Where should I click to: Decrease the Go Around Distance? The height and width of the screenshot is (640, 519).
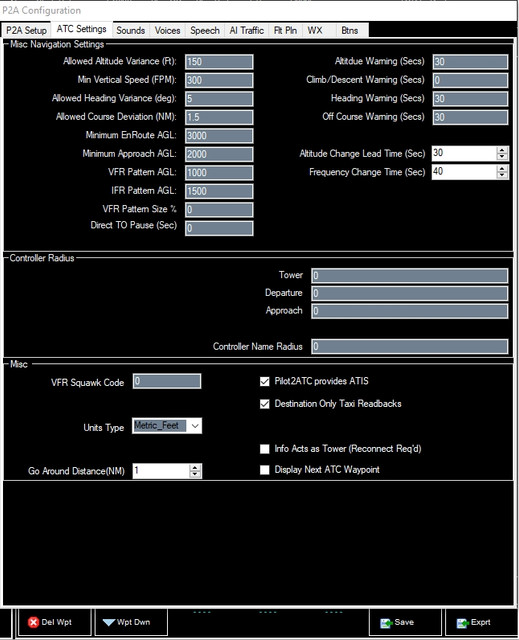195,474
